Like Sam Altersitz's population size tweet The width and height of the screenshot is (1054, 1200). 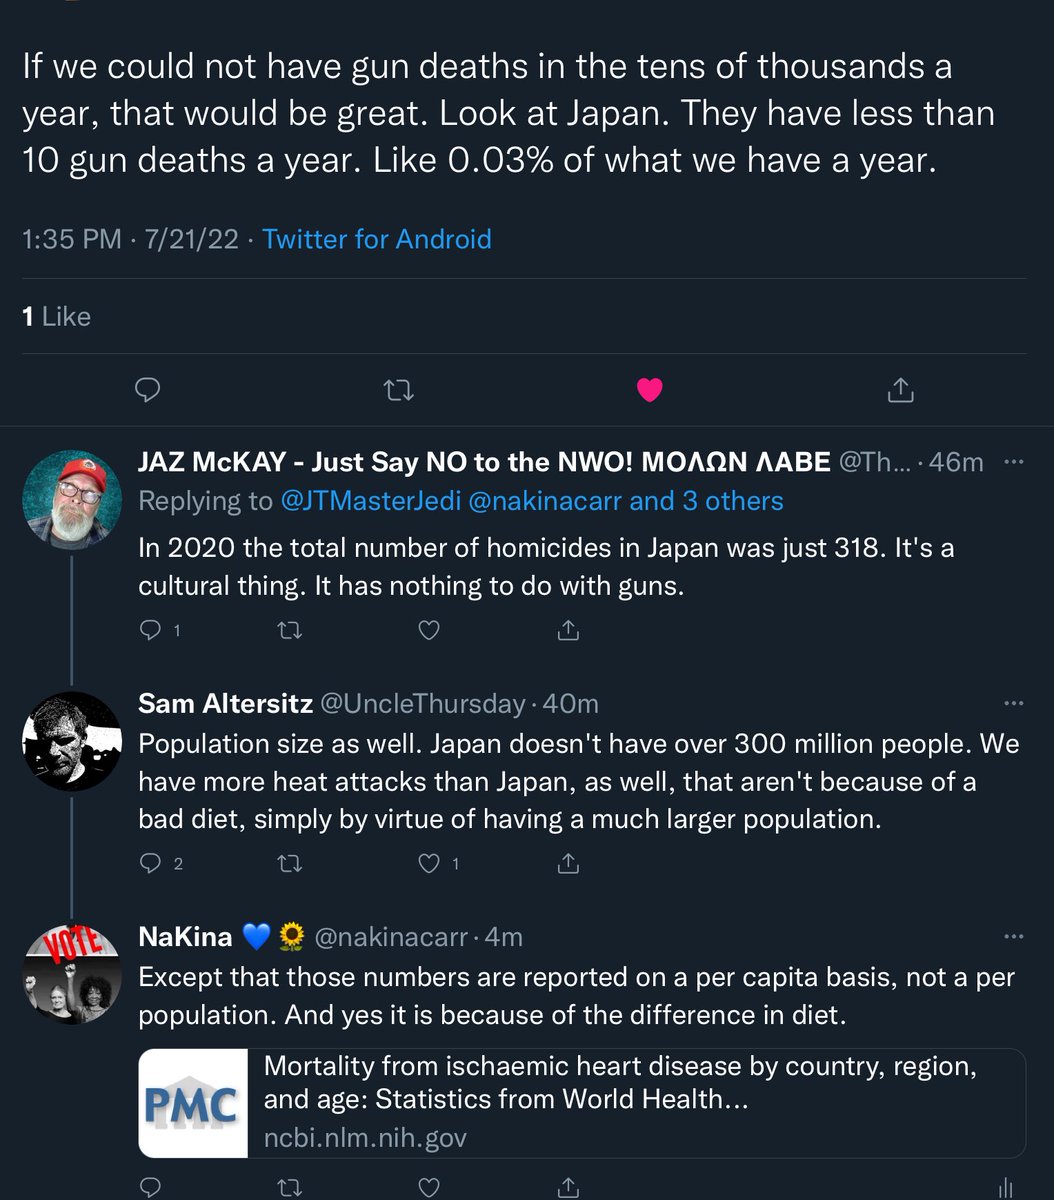[429, 863]
